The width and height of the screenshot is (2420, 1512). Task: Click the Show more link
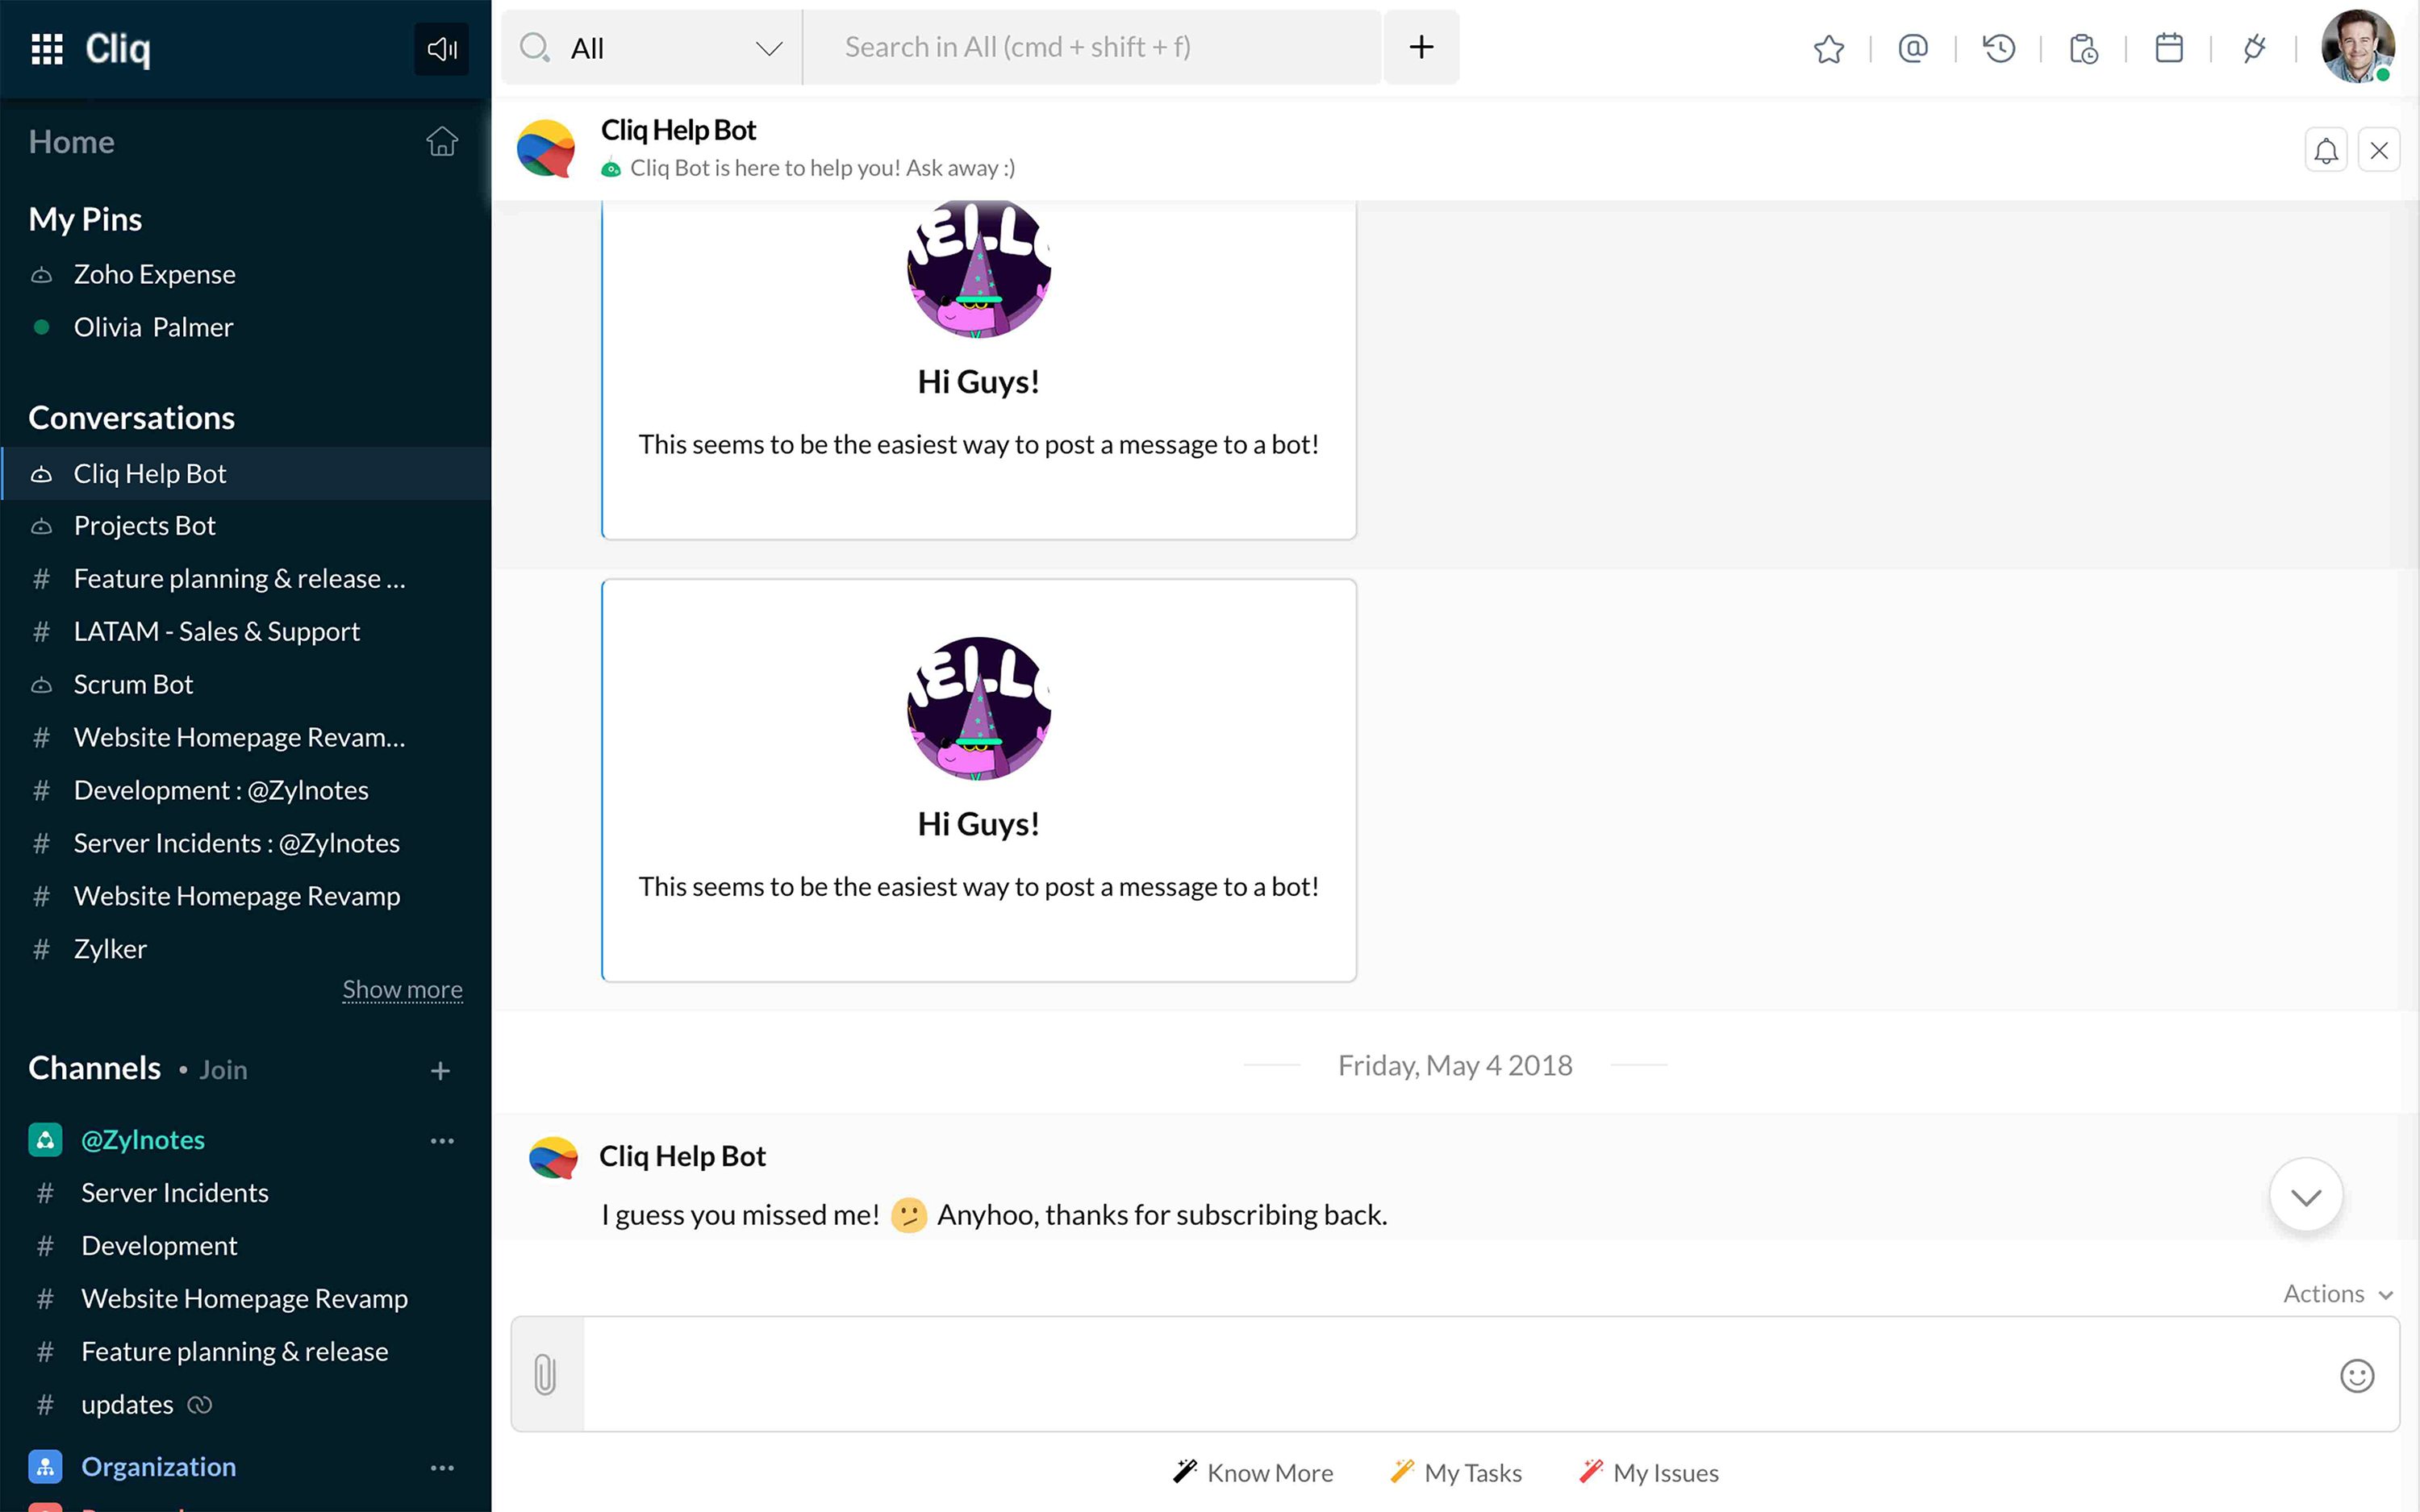(x=402, y=989)
